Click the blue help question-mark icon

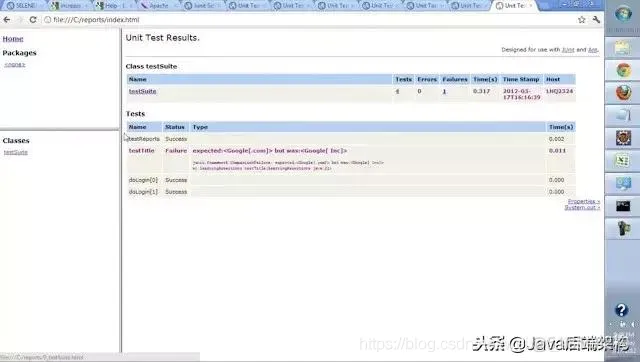click(x=621, y=310)
